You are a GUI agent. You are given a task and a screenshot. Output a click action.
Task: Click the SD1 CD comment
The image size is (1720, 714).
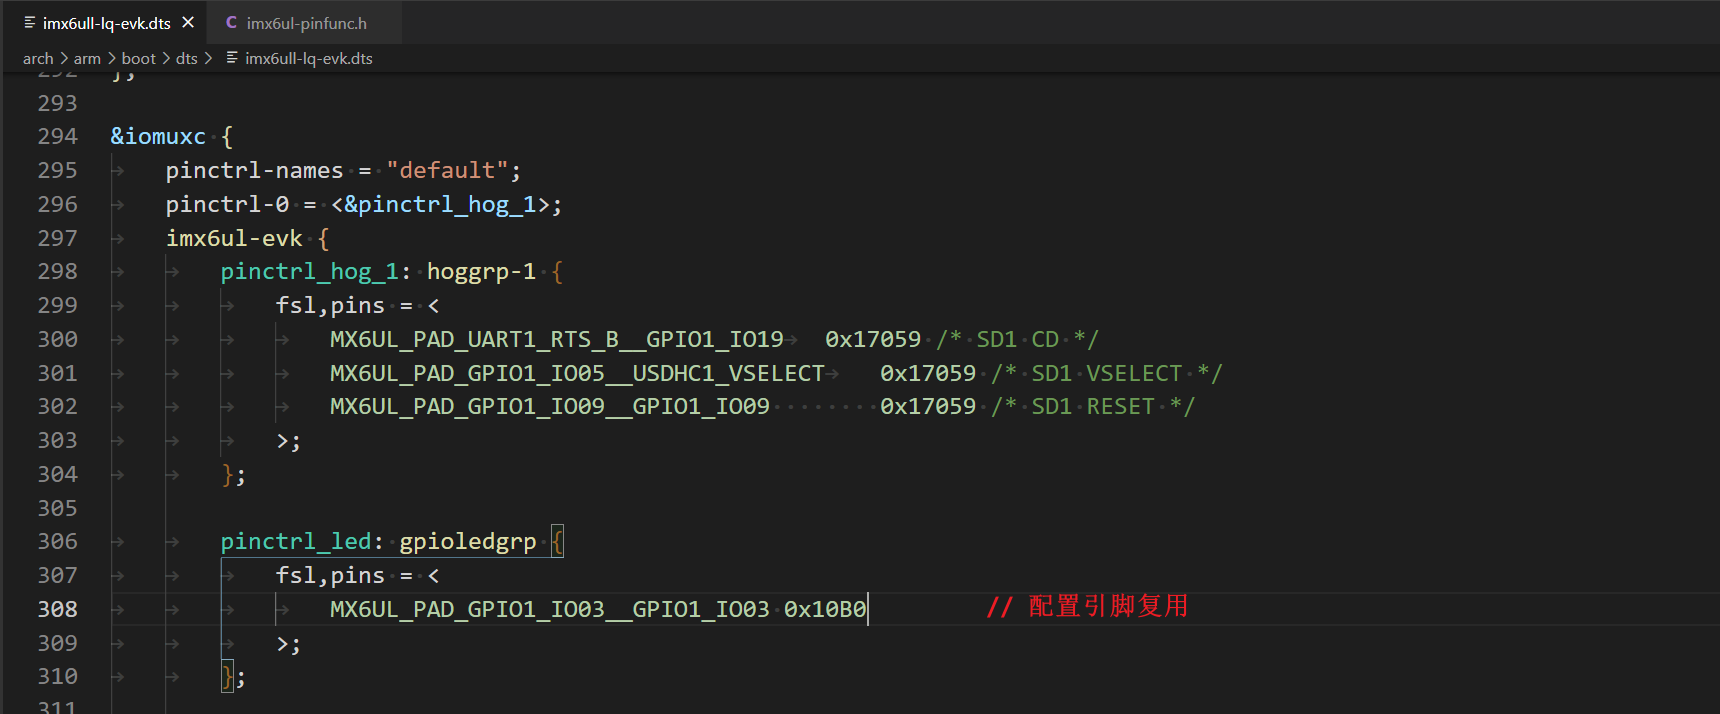(x=1017, y=339)
